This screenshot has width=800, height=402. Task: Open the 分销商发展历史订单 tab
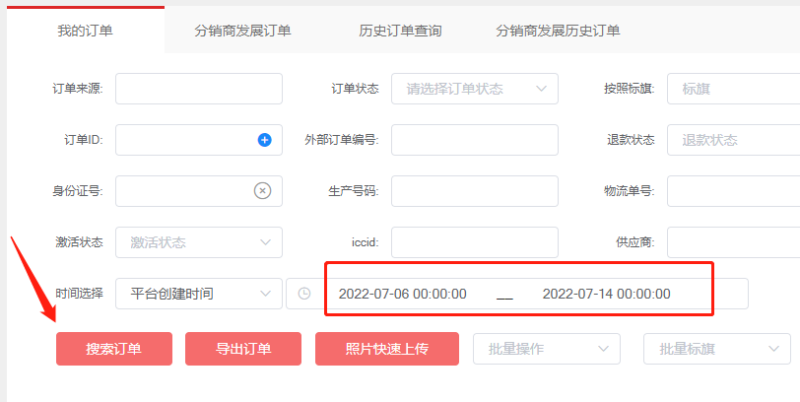click(558, 31)
